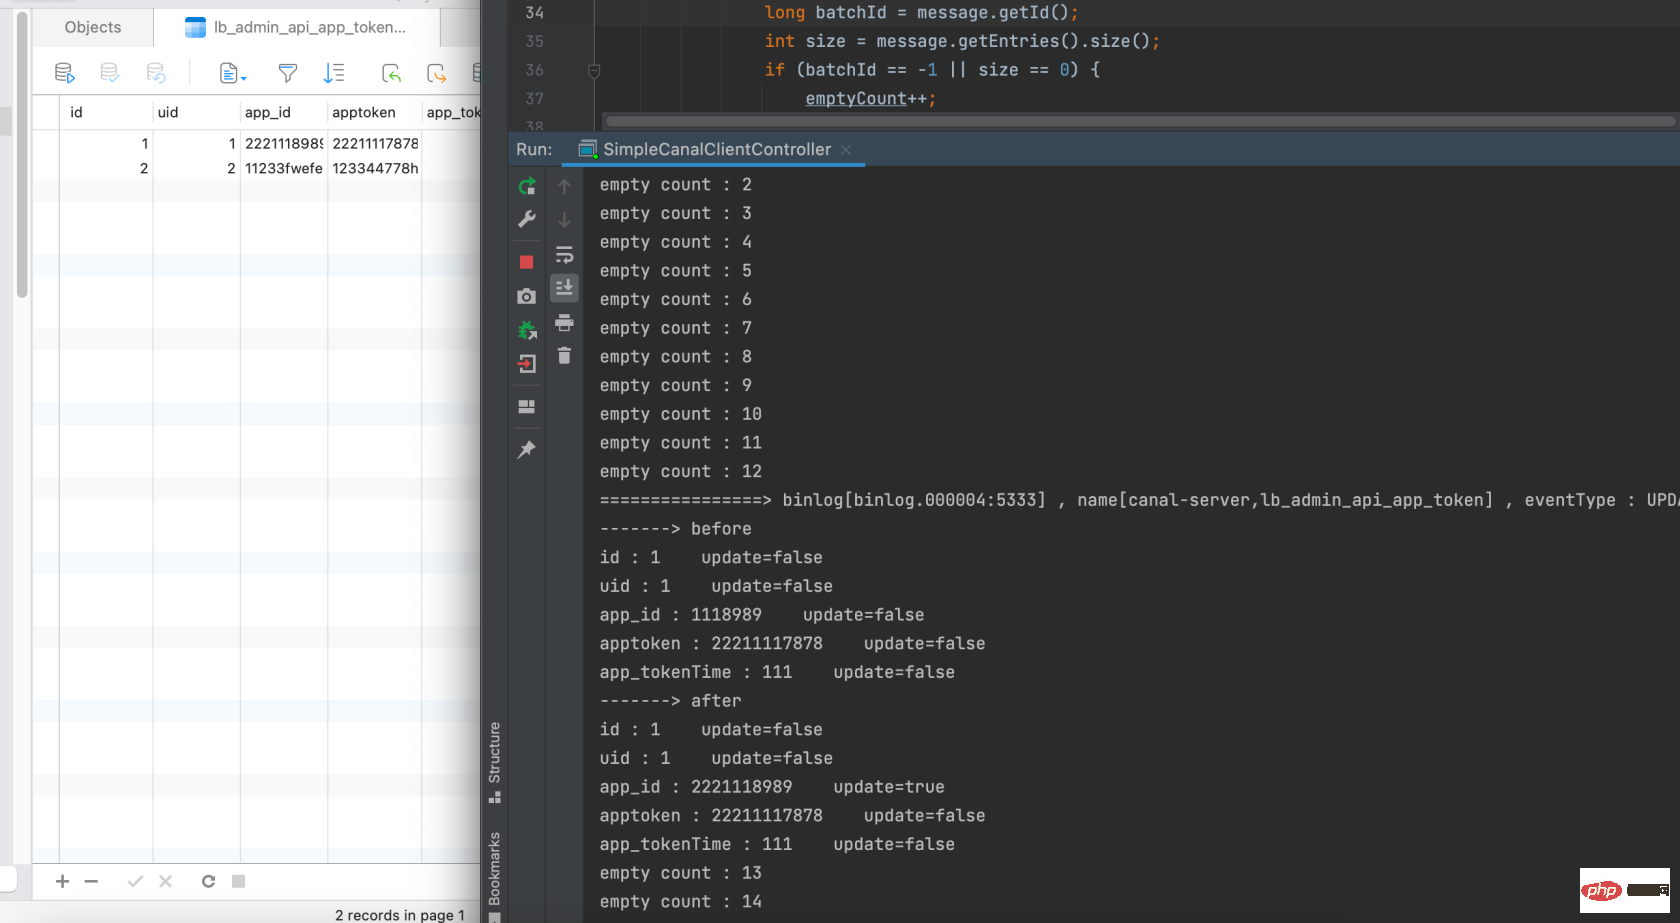Click 'app_id : 2221118989 update=true' console line
This screenshot has height=923, width=1680.
(x=772, y=787)
